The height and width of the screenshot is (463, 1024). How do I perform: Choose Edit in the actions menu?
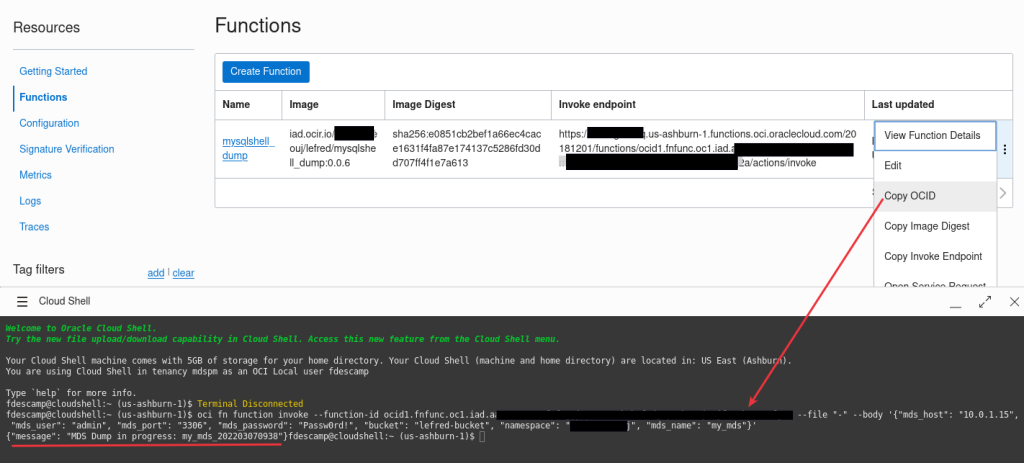point(895,166)
